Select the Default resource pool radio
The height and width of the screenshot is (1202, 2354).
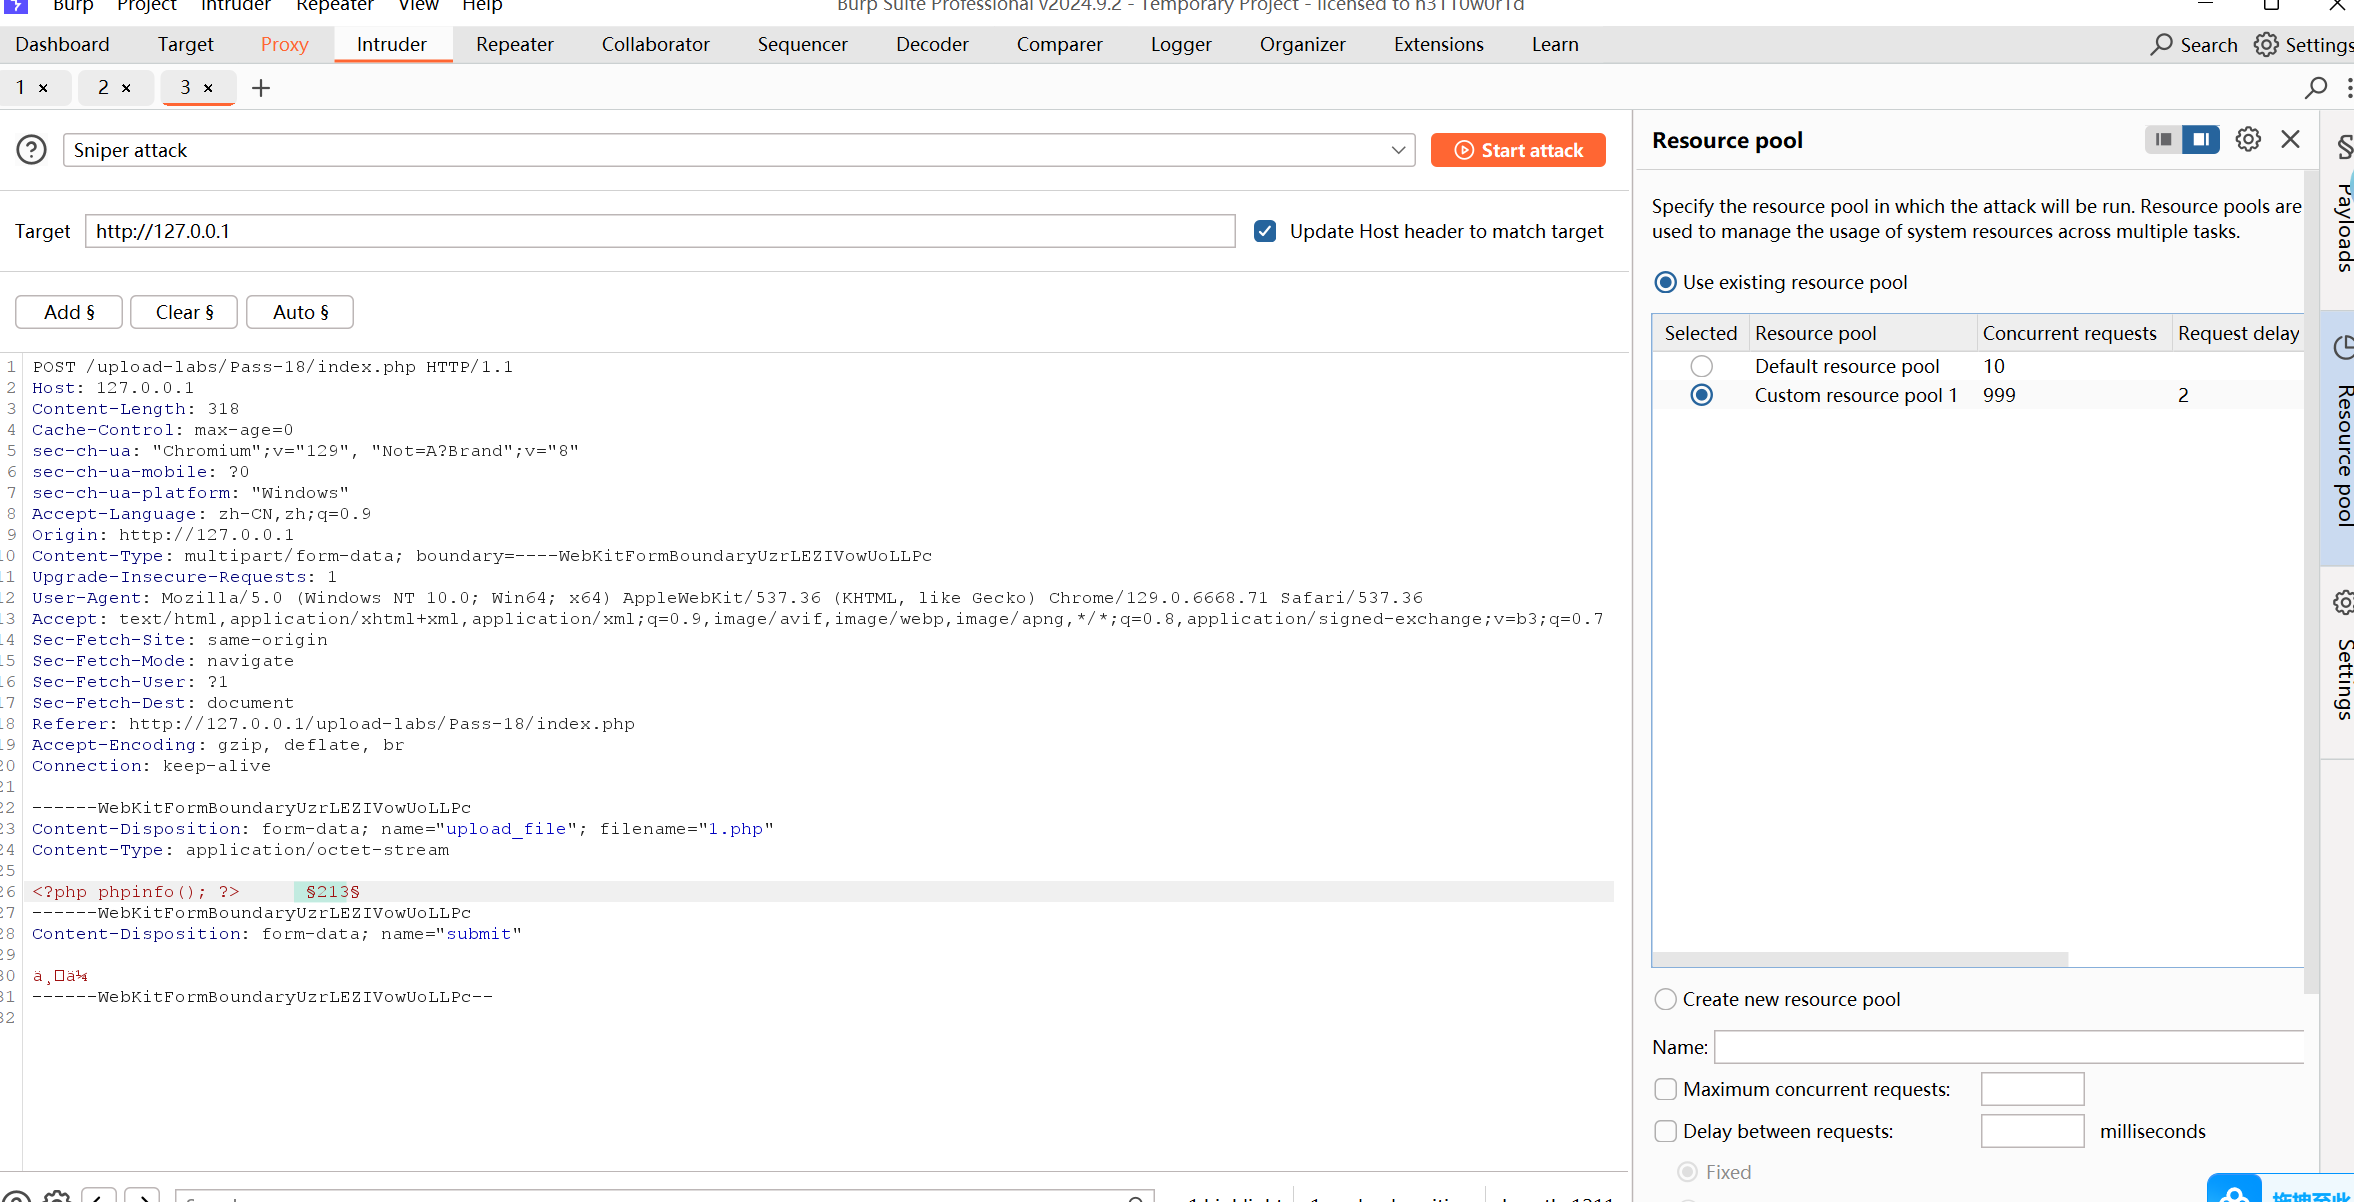click(x=1701, y=366)
